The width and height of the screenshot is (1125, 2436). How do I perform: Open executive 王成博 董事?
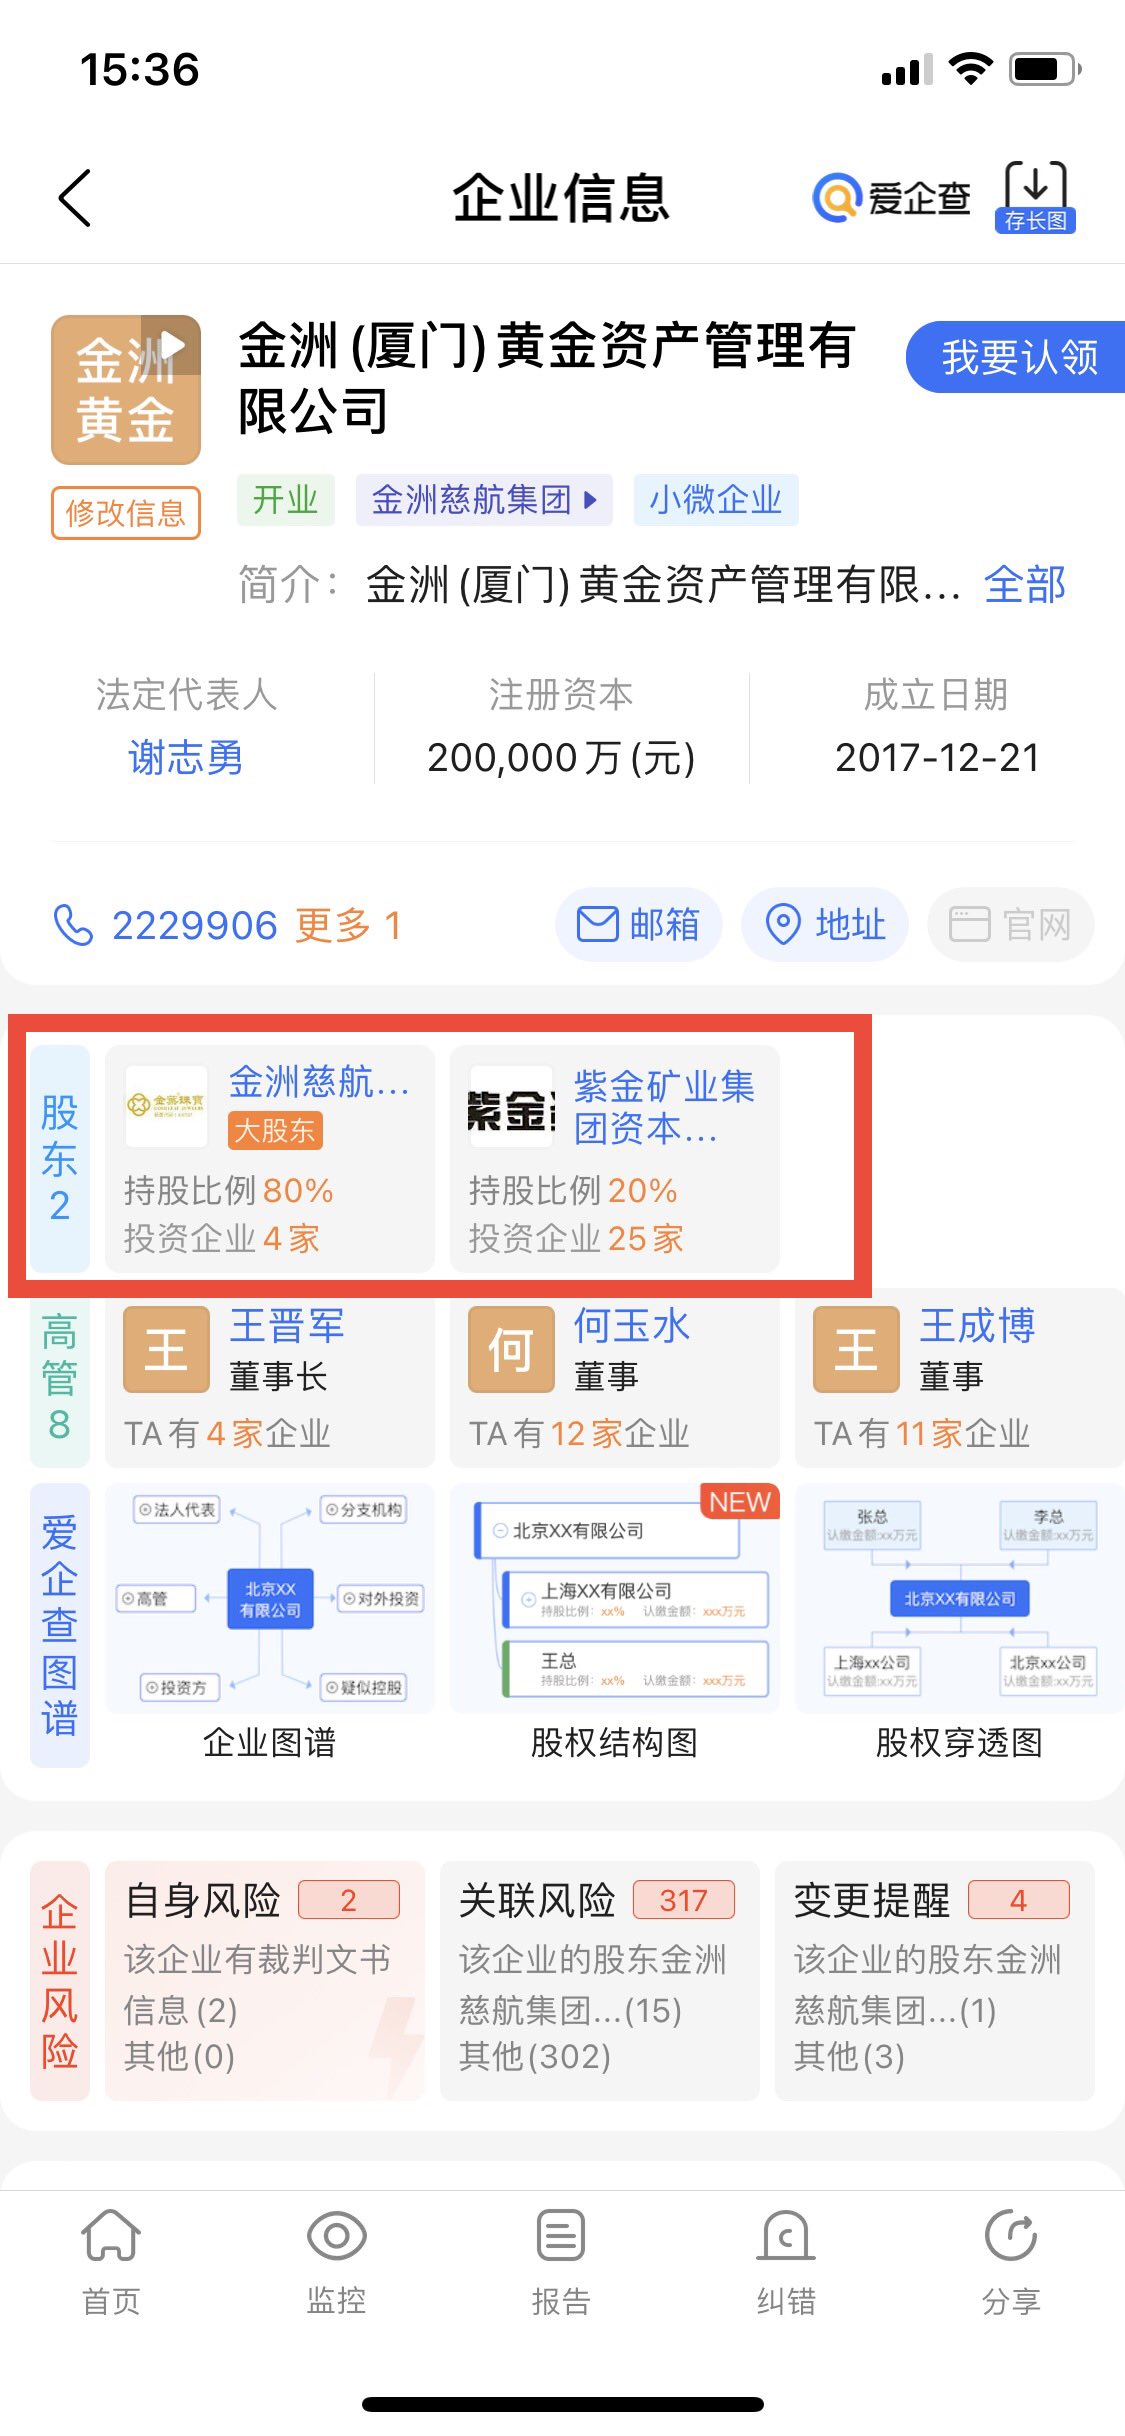960,1378
